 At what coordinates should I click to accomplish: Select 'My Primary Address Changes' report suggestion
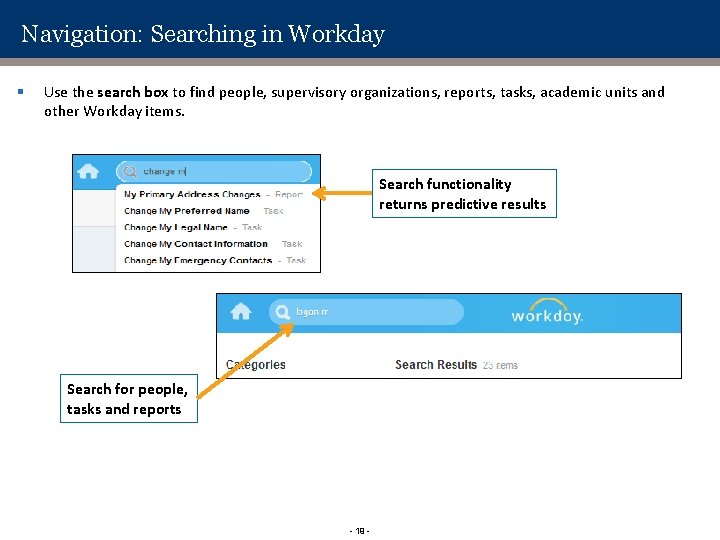tap(213, 194)
